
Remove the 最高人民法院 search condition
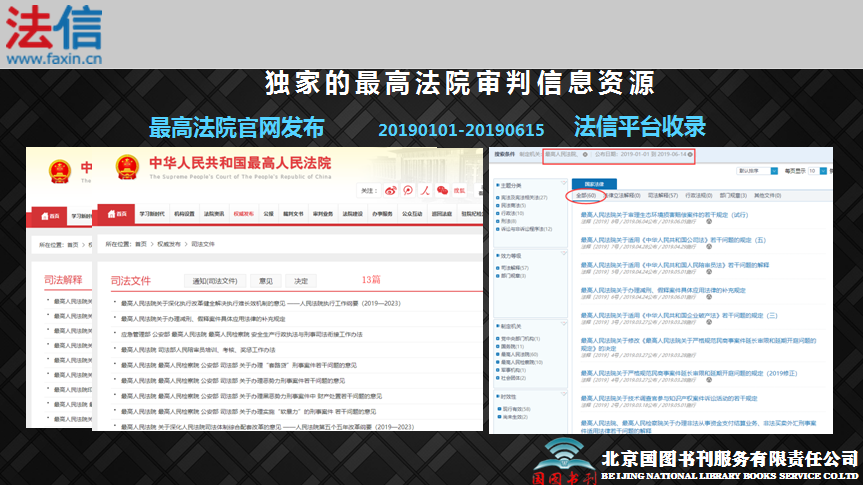coord(585,155)
